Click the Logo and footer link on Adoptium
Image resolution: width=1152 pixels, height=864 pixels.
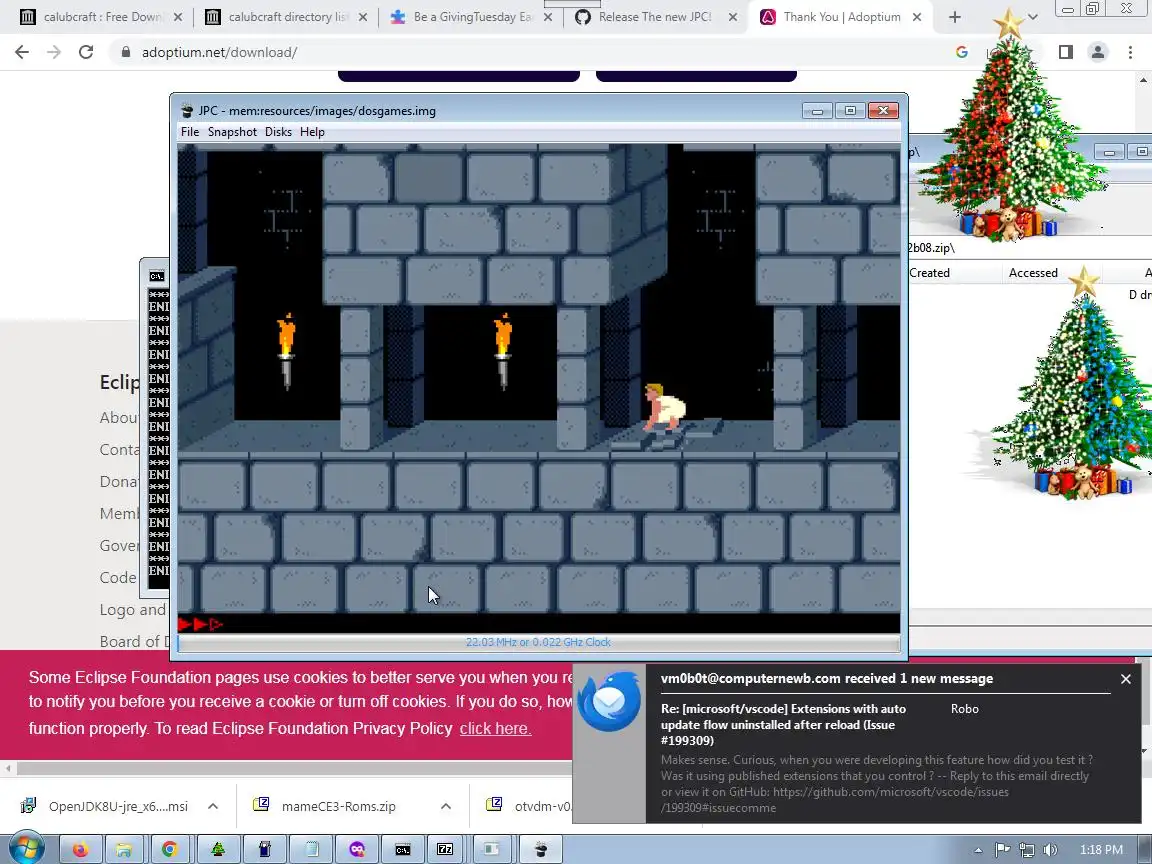click(x=134, y=610)
